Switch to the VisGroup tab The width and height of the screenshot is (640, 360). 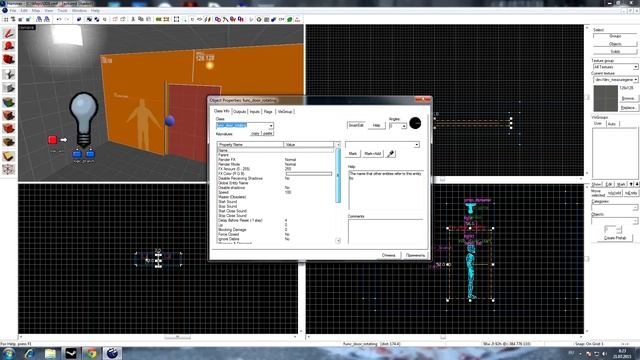click(x=285, y=111)
